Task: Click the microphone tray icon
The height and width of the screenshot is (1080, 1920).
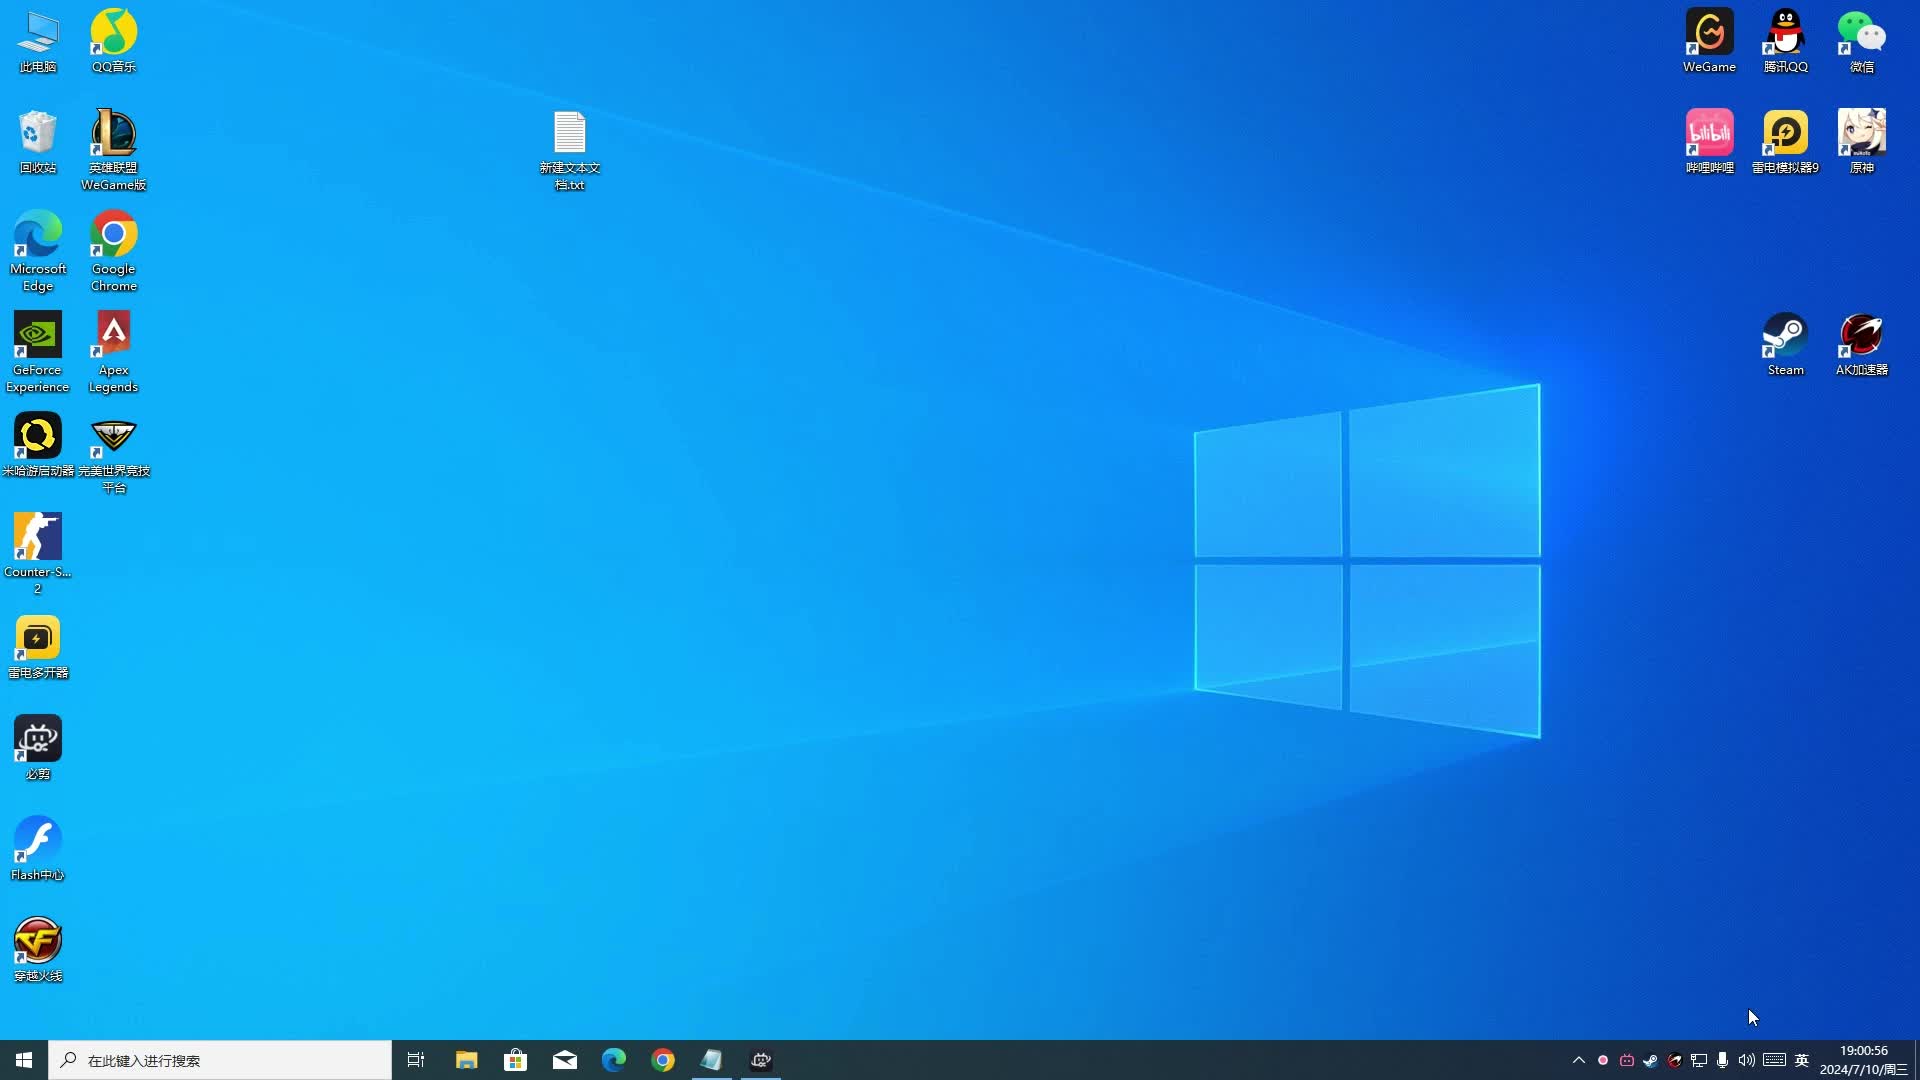Action: (x=1722, y=1060)
